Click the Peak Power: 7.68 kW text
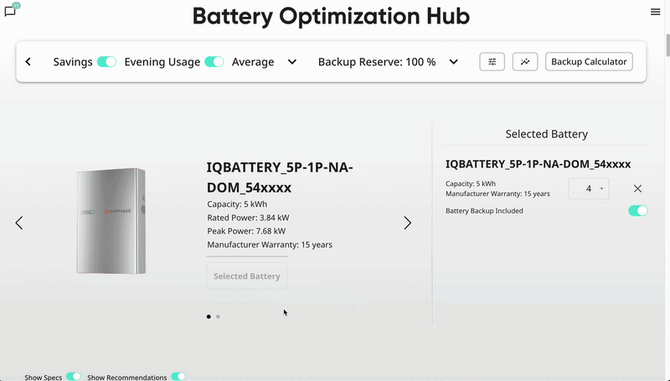Screen dimensions: 670x381 coord(246,231)
